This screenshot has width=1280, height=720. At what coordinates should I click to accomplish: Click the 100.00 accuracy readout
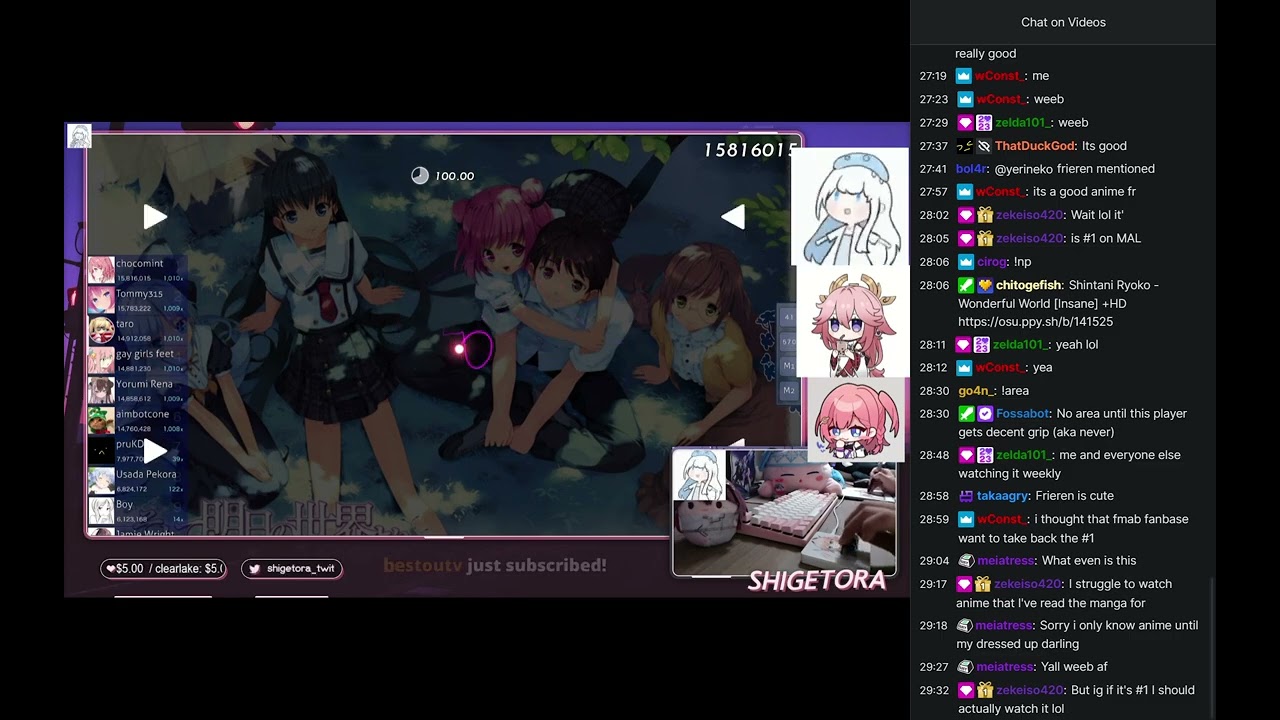pyautogui.click(x=454, y=176)
